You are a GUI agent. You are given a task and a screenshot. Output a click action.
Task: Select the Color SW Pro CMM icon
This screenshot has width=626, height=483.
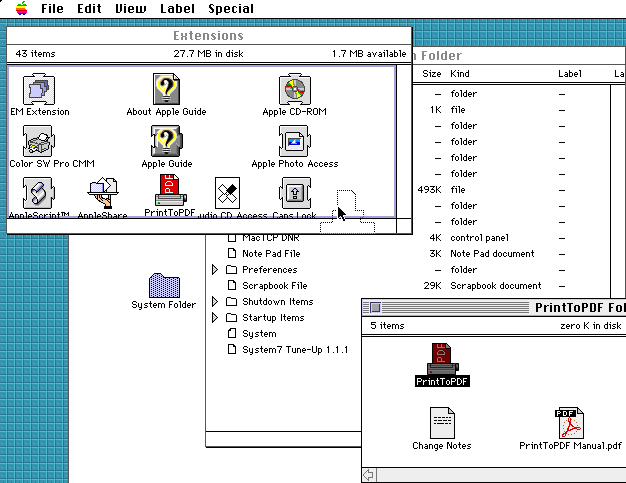click(x=39, y=141)
